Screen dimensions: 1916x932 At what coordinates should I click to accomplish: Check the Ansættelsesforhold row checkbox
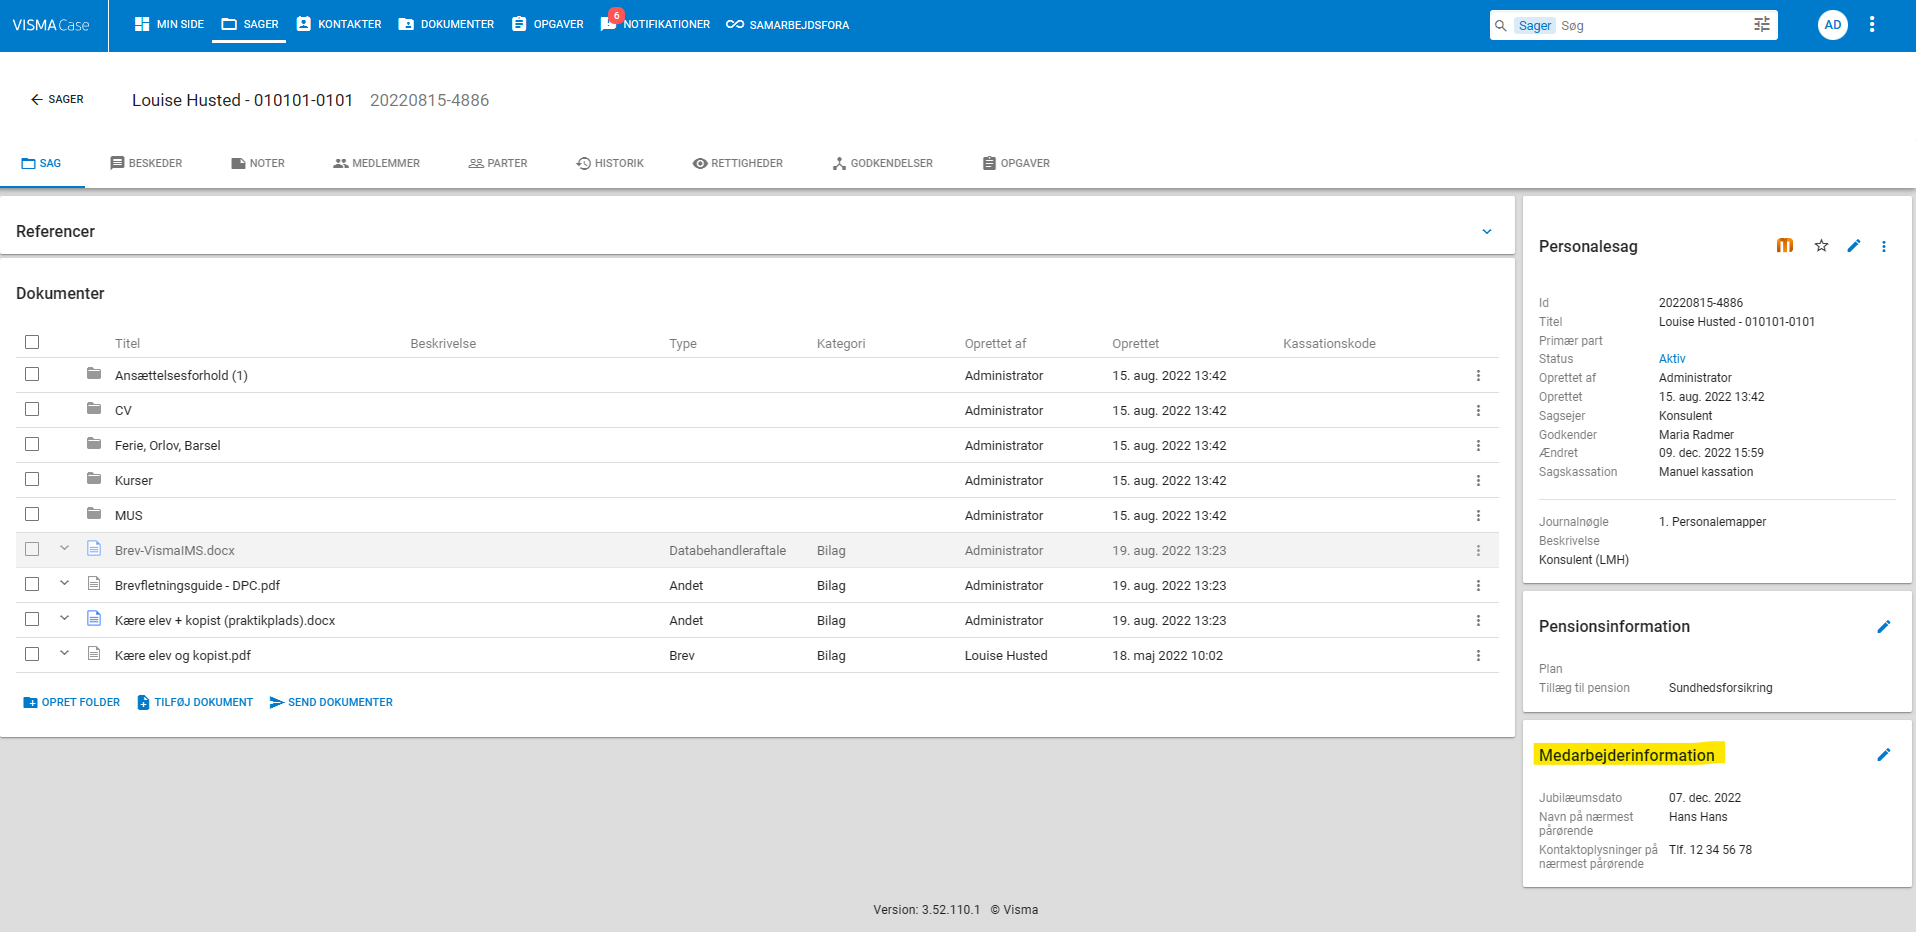(x=32, y=374)
